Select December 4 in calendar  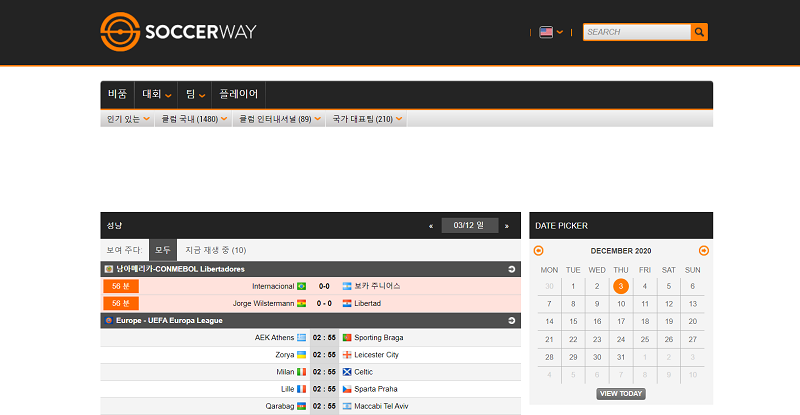[645, 286]
